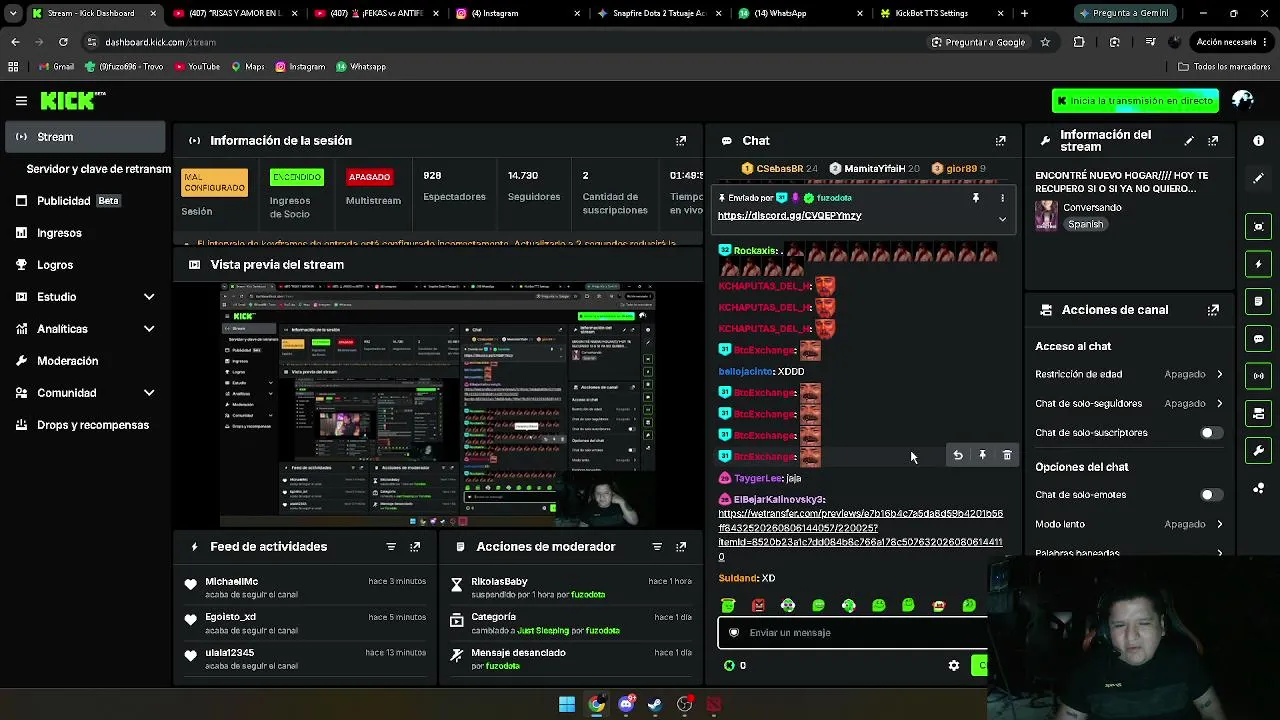The image size is (1280, 720).
Task: Toggle the moderator actions document widget
Action: coord(1259,301)
